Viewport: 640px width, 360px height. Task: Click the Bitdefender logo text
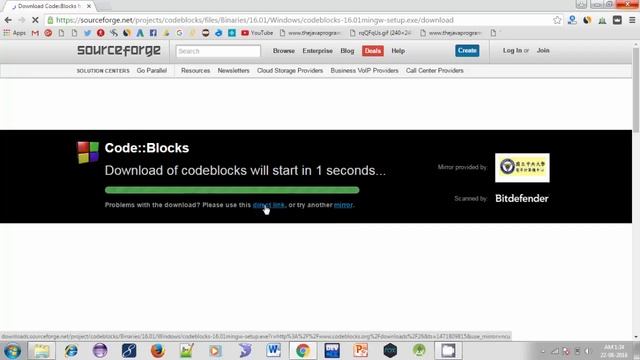pyautogui.click(x=522, y=198)
